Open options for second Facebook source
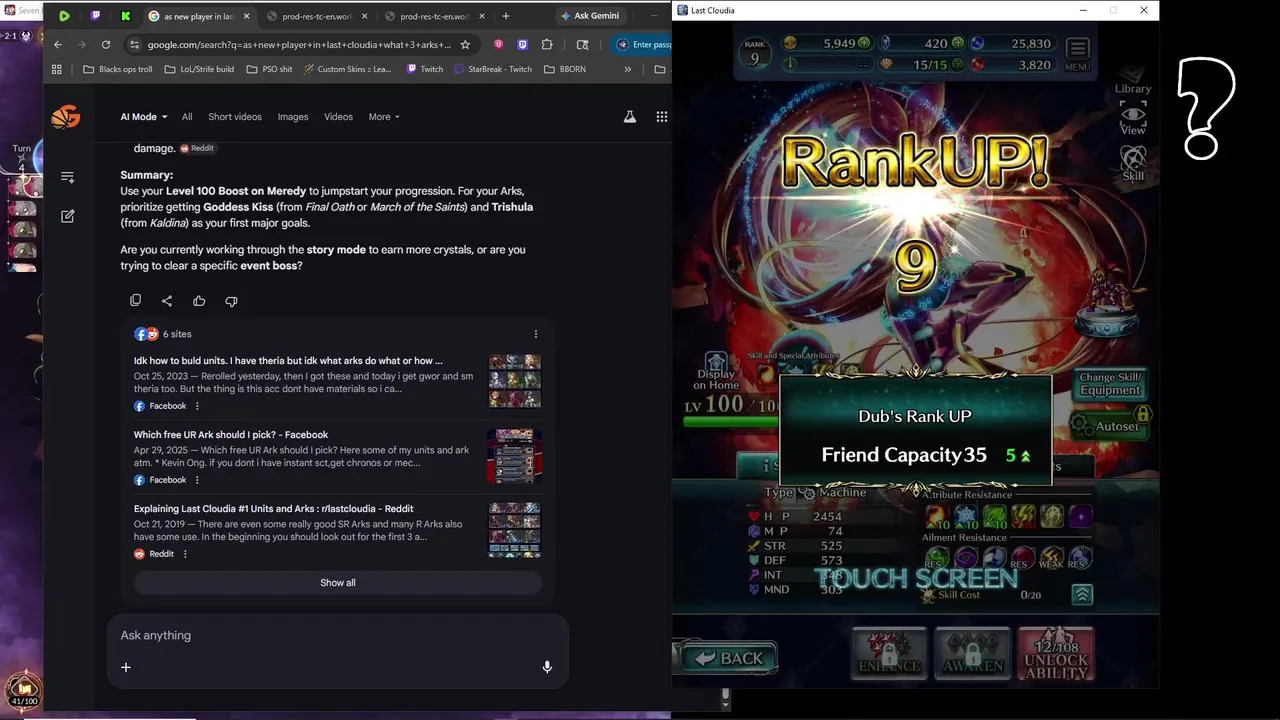This screenshot has width=1280, height=720. tap(197, 480)
